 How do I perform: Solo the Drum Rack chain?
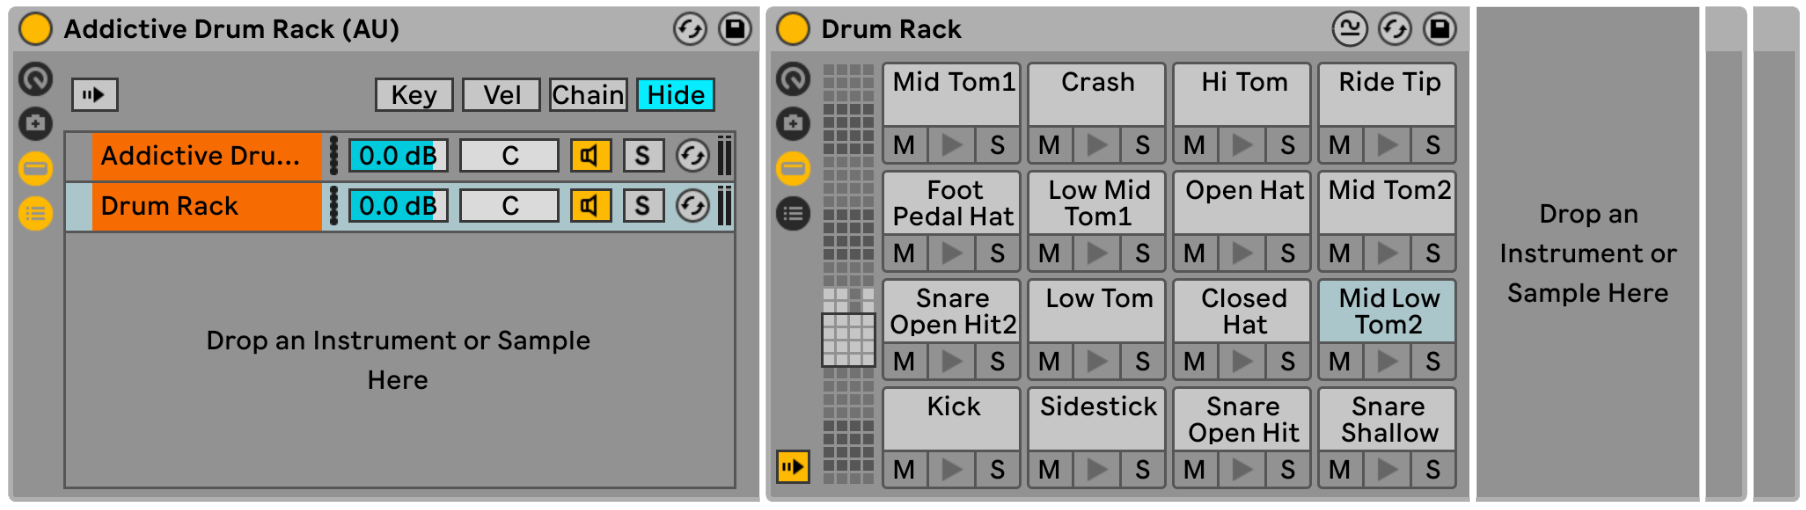[x=643, y=206]
